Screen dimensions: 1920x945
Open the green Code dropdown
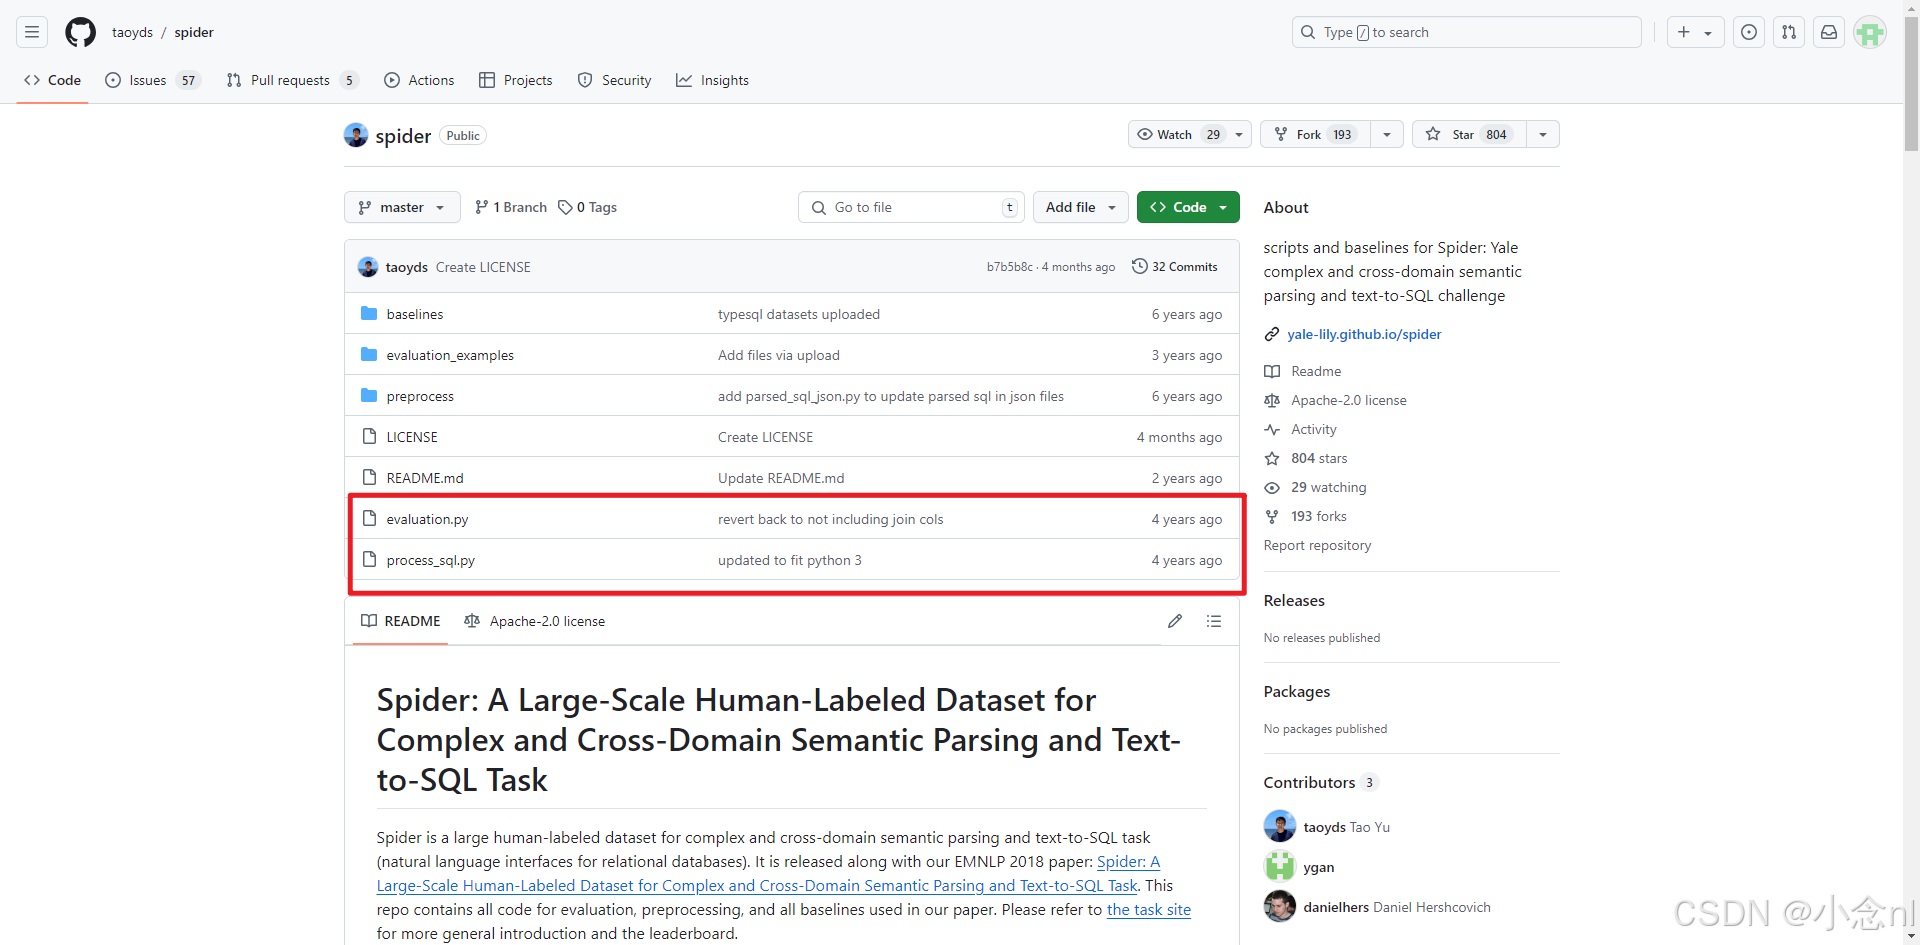point(1188,207)
